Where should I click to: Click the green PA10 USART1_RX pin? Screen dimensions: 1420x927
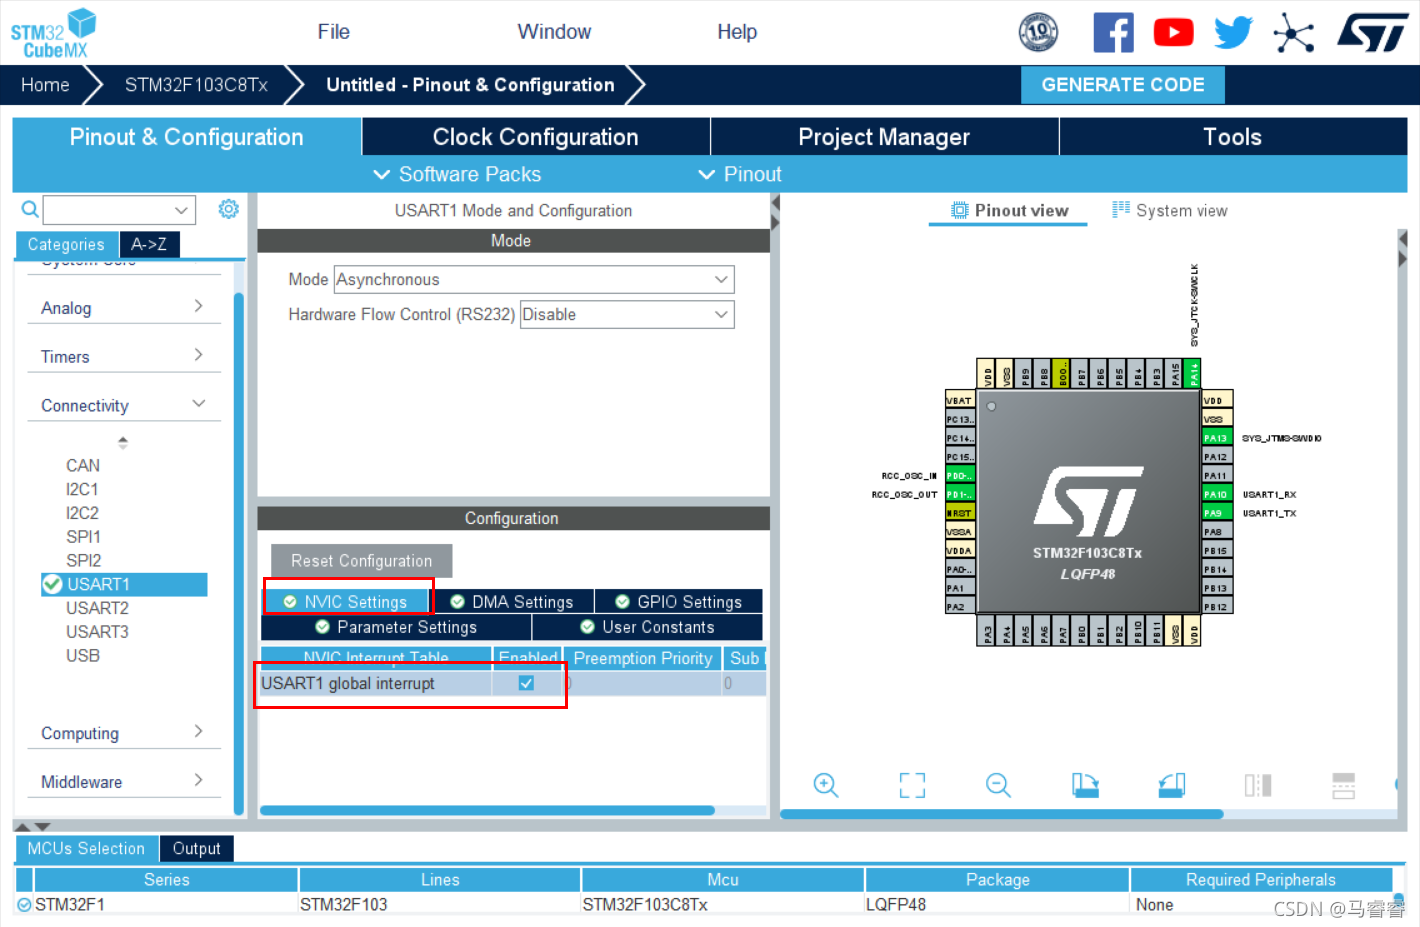click(1216, 494)
